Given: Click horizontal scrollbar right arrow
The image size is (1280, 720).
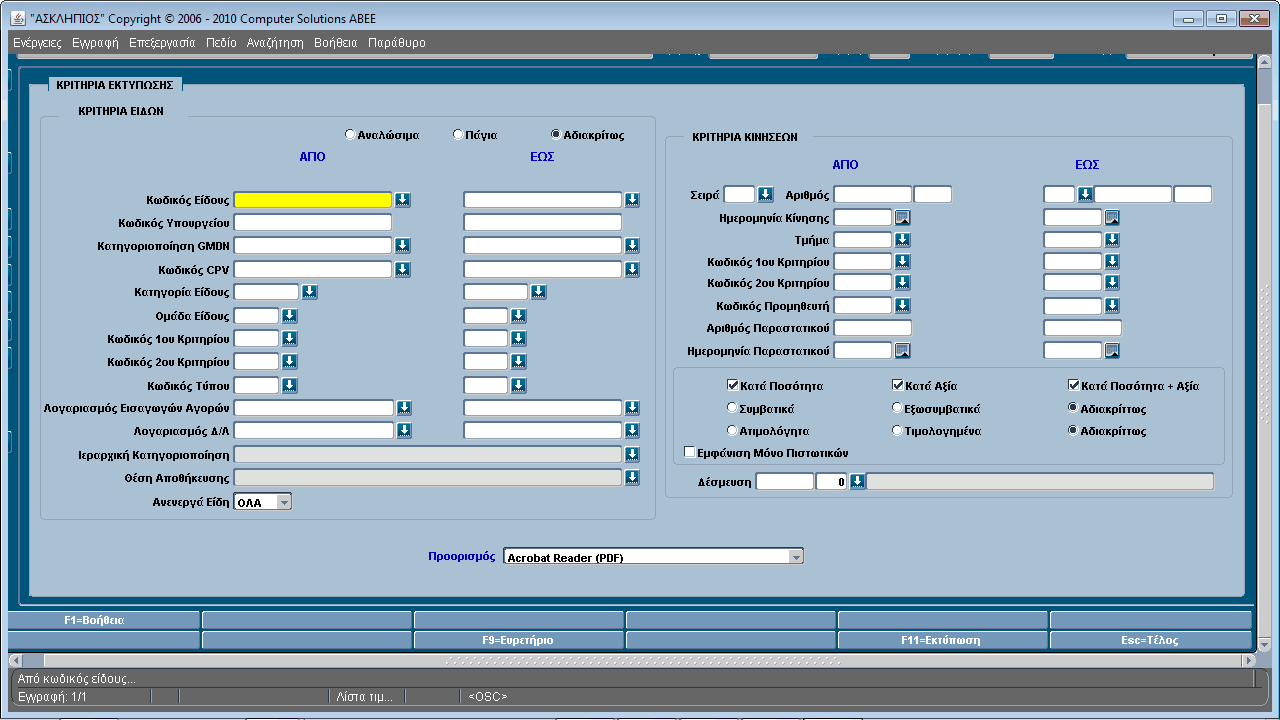Looking at the screenshot, I should (x=1248, y=661).
